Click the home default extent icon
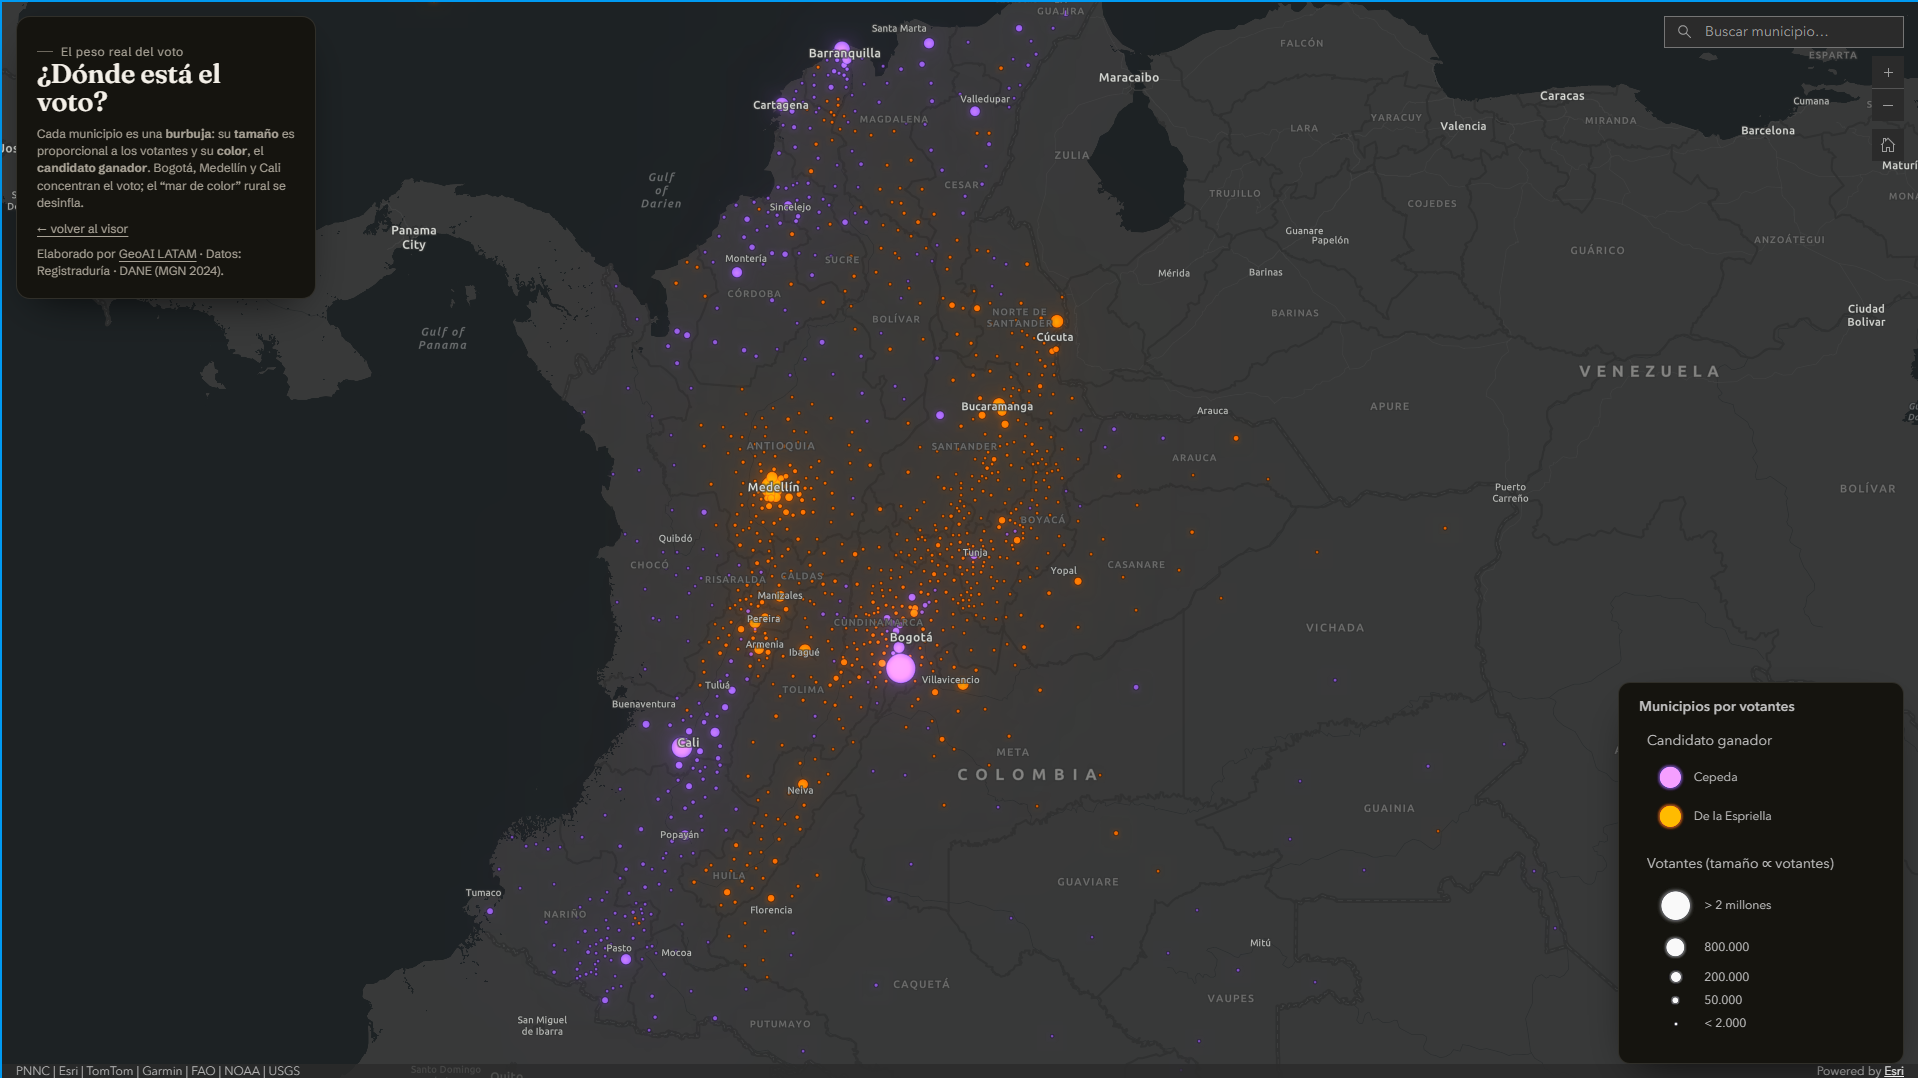Screen dimensions: 1918x1078 pyautogui.click(x=1888, y=145)
